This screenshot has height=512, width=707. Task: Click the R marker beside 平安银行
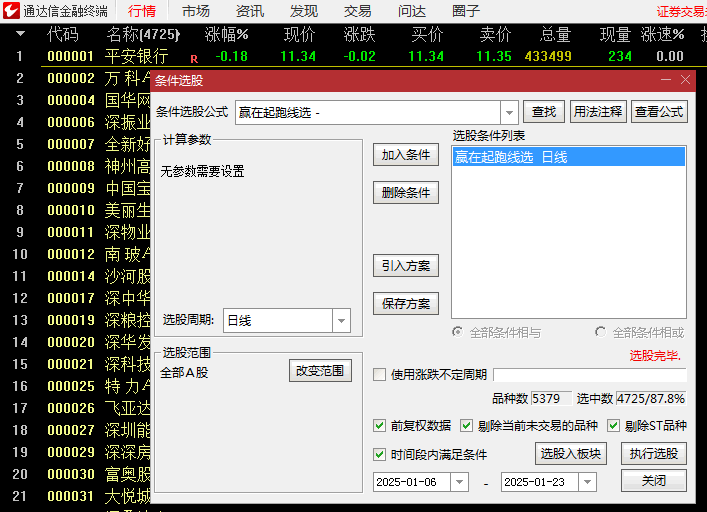(194, 59)
